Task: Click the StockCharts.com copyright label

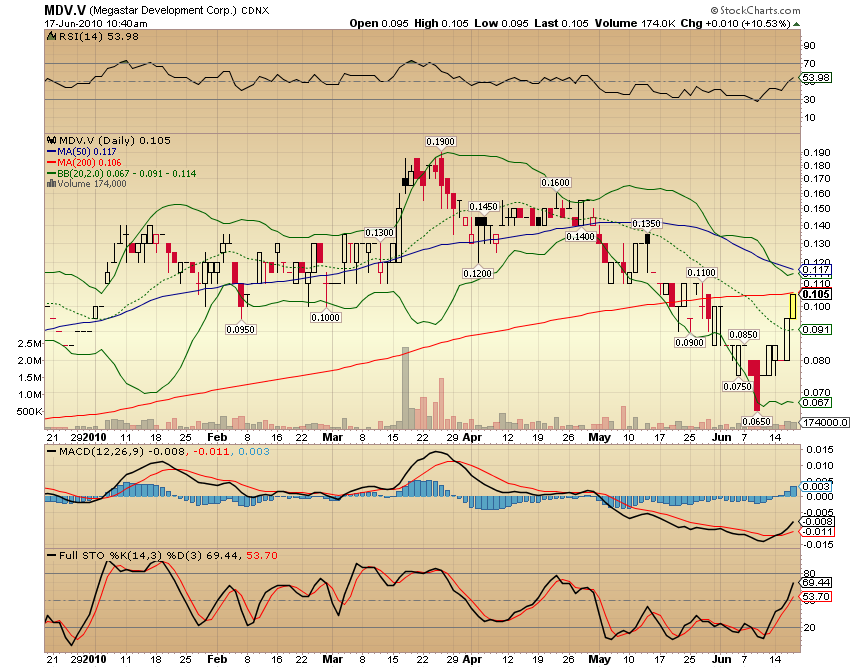Action: click(x=755, y=10)
